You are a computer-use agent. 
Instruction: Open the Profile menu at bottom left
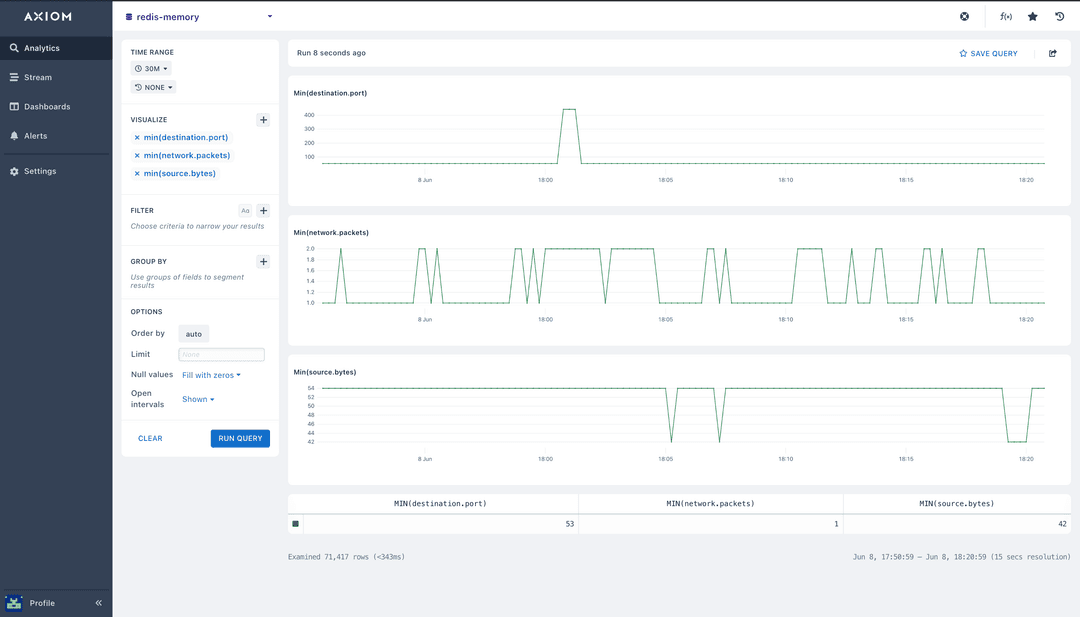41,603
